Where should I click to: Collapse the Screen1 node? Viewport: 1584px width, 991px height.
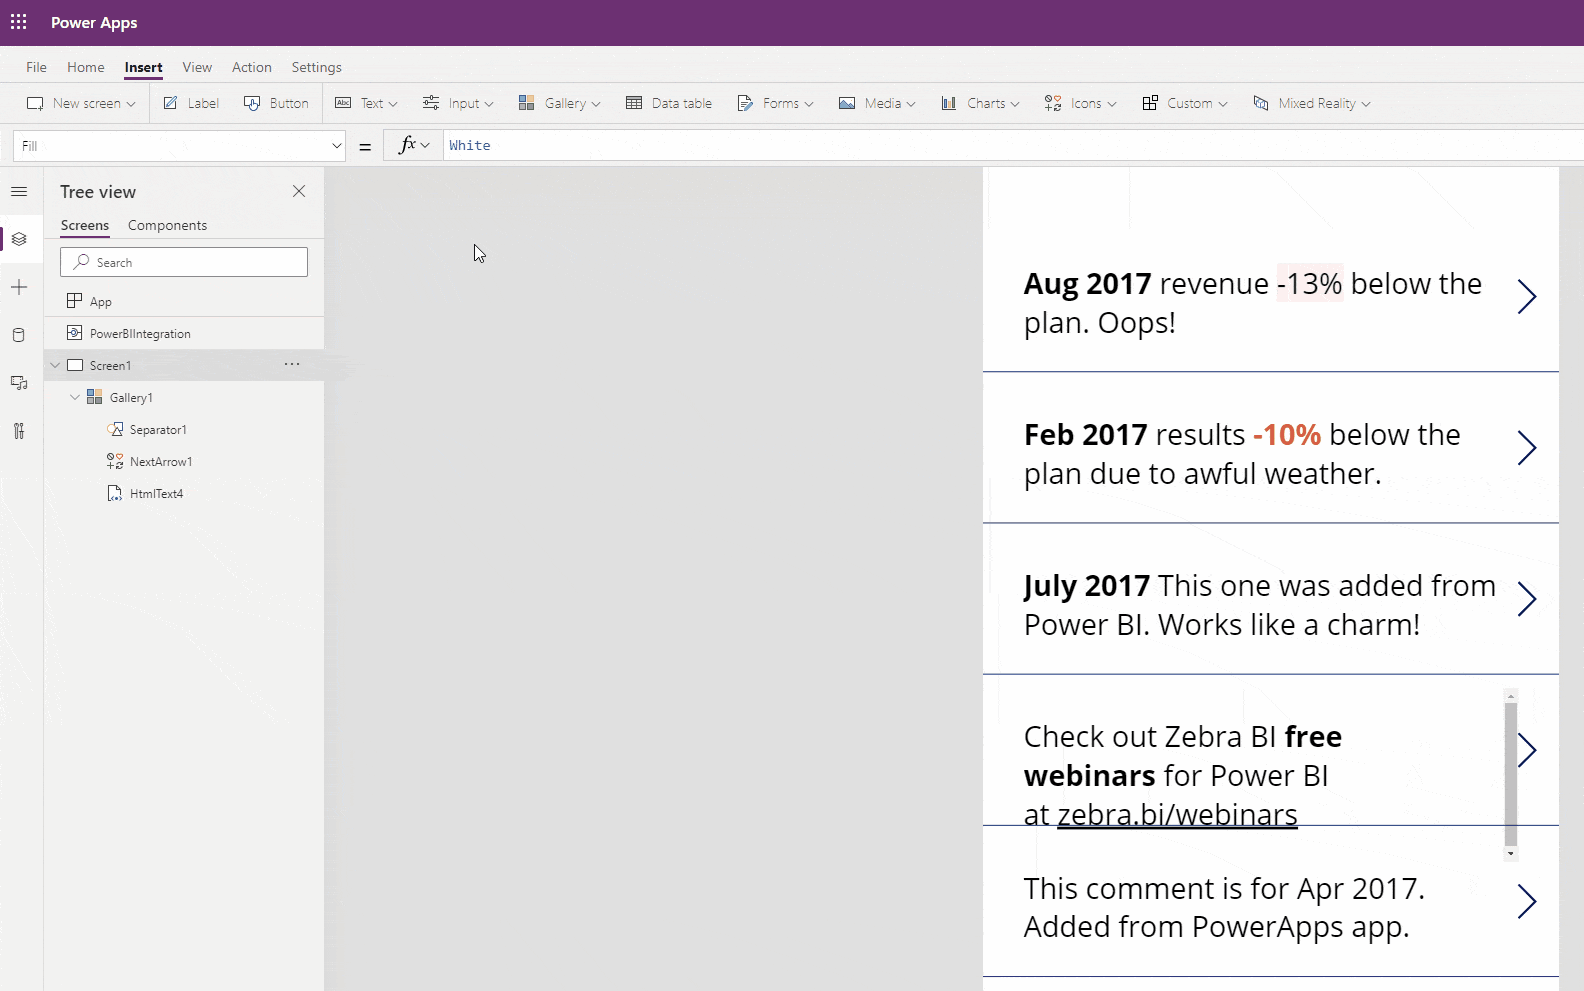(55, 365)
